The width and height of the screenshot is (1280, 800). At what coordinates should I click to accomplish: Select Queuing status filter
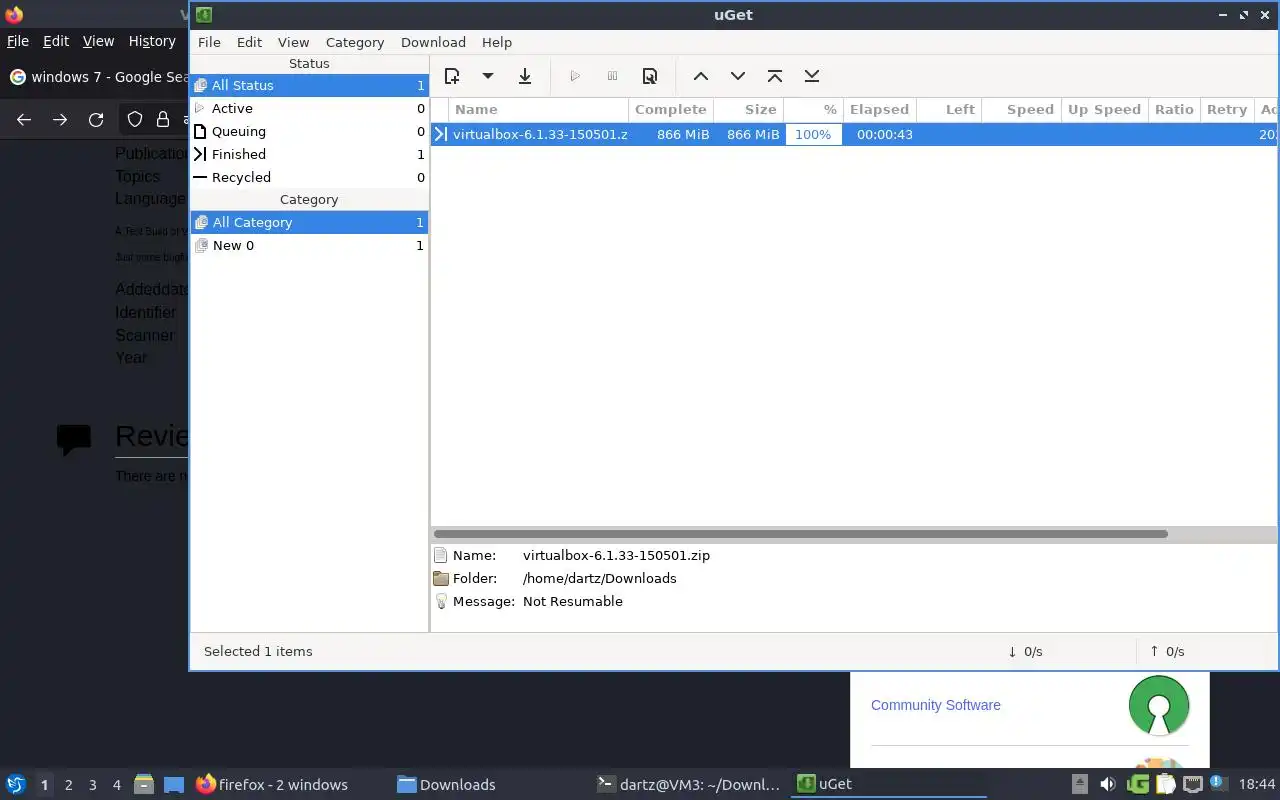[309, 131]
